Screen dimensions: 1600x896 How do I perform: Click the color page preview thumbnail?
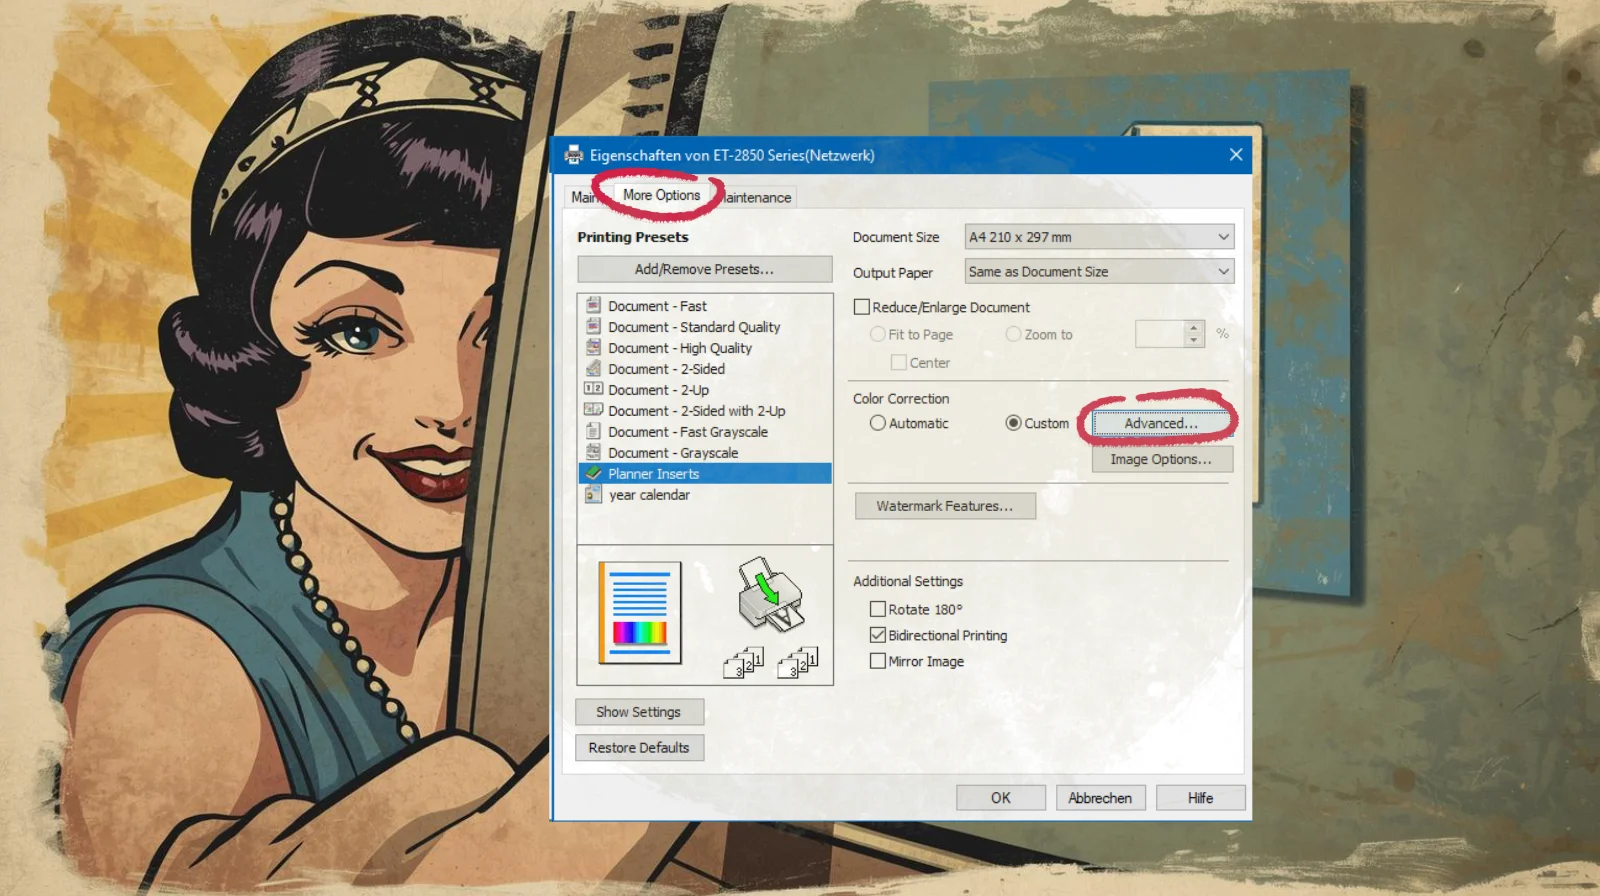[640, 612]
